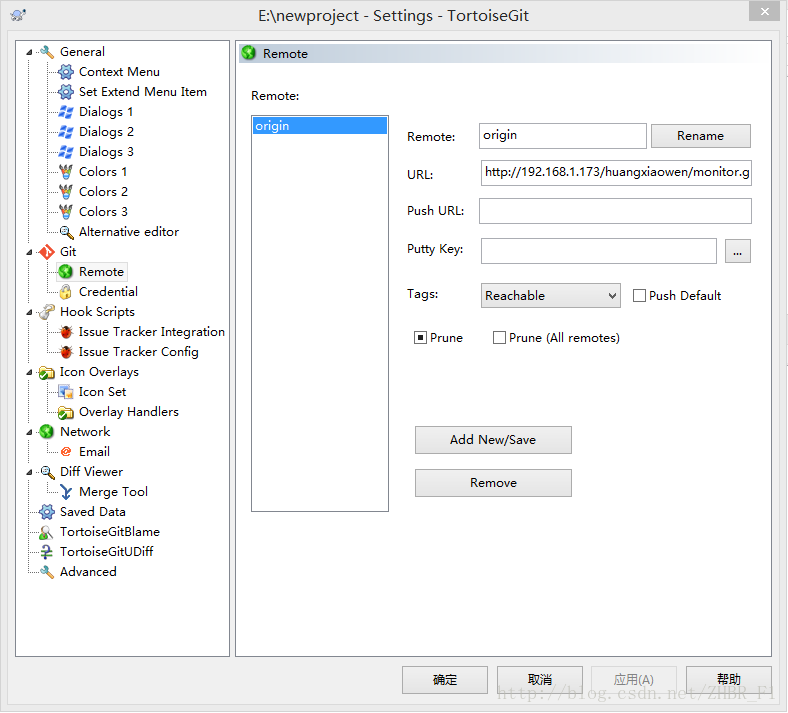
Task: Click the Credential padlock icon
Action: (x=66, y=292)
